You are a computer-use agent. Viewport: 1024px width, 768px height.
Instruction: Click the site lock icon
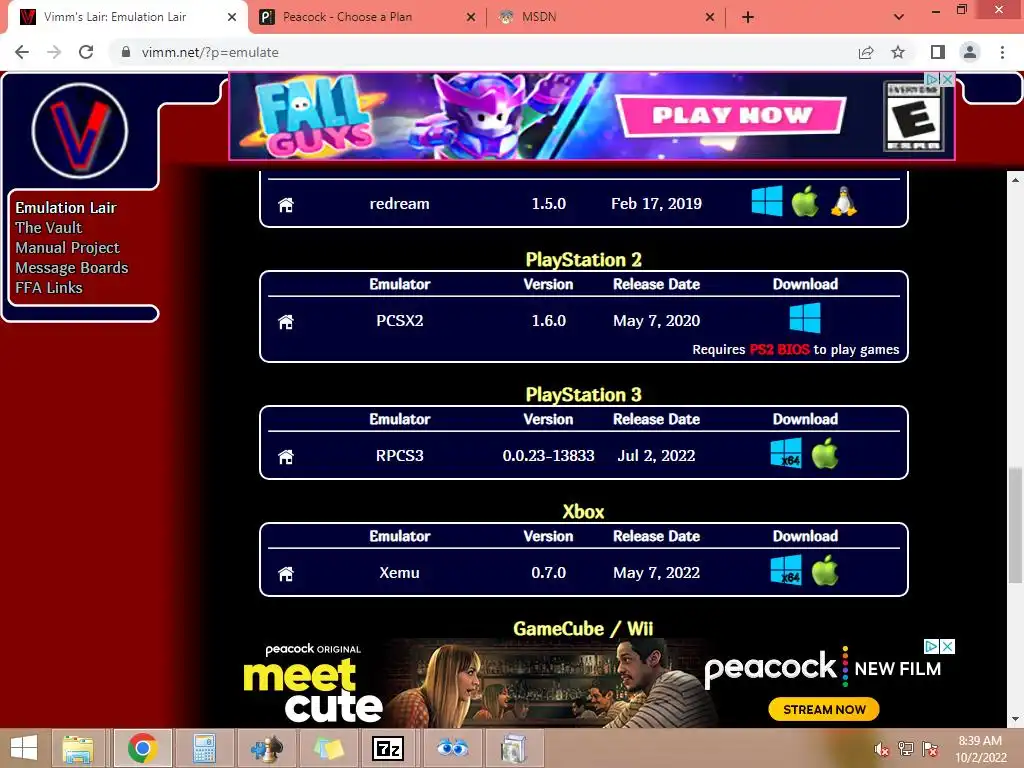coord(126,52)
